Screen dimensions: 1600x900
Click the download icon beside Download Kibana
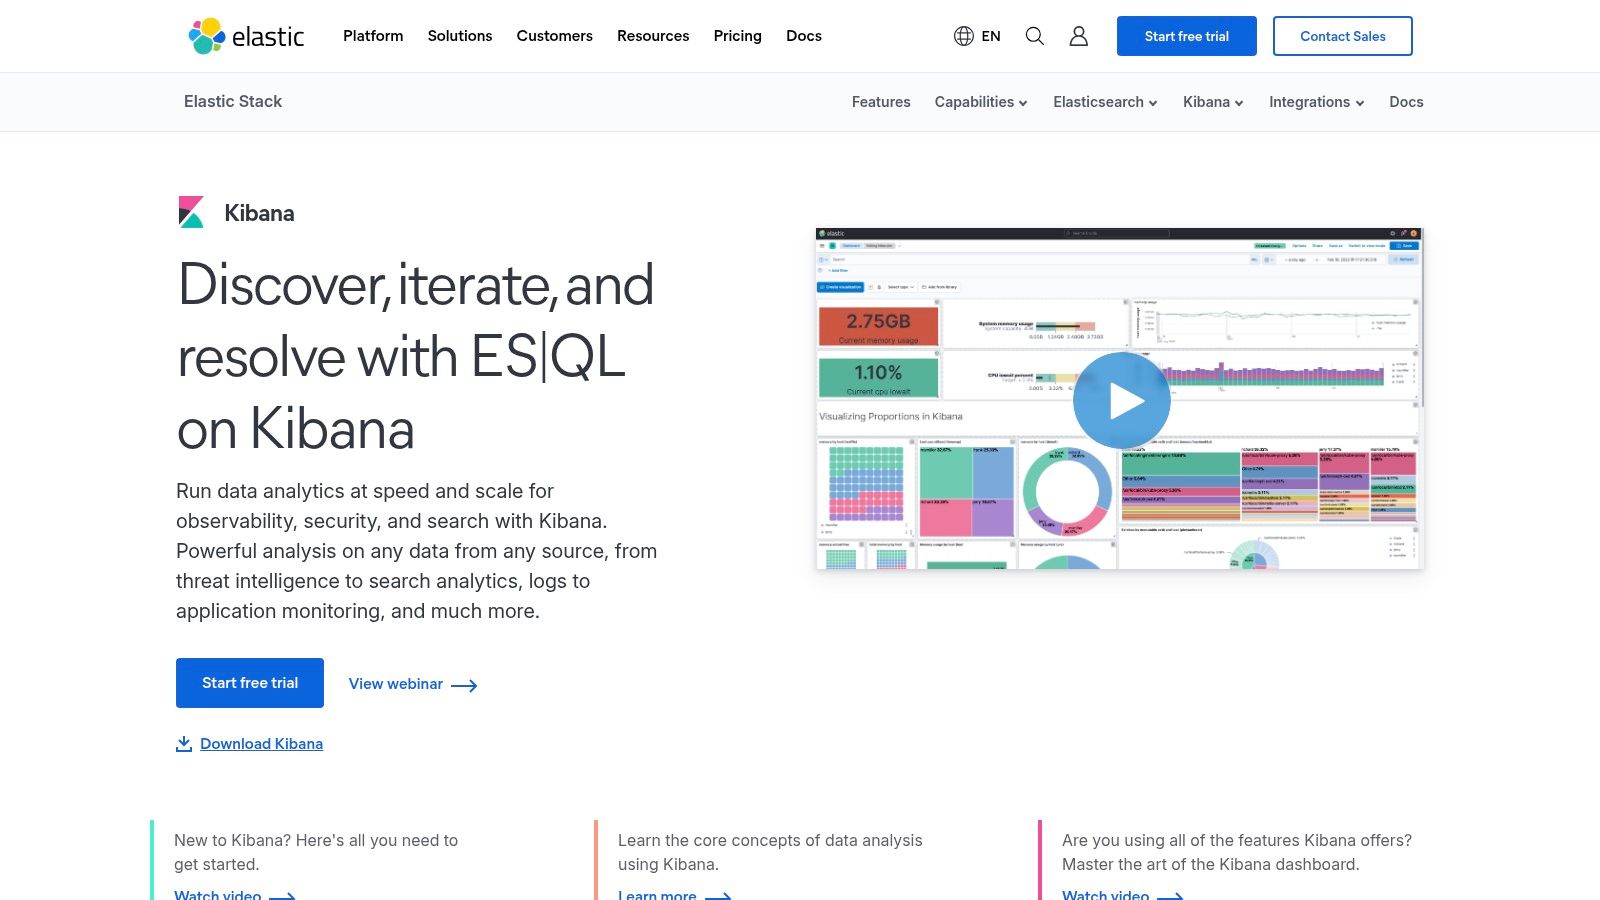[x=184, y=744]
